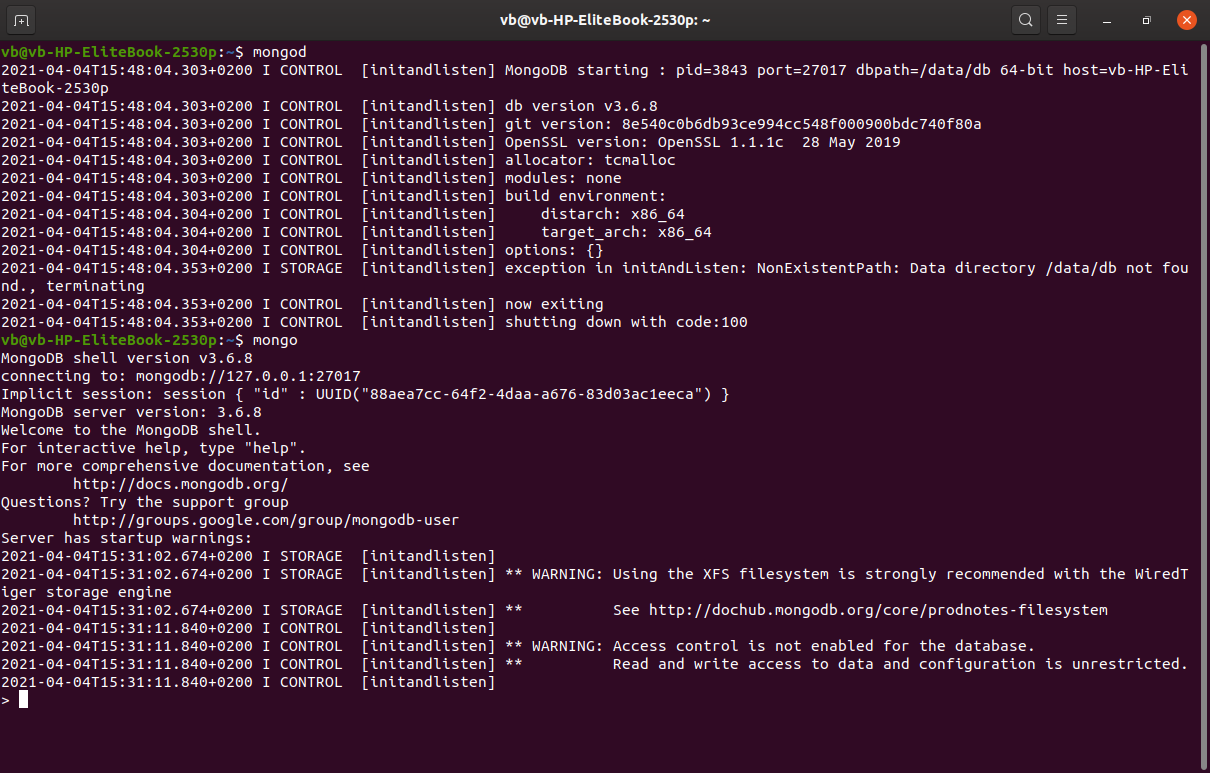1210x773 pixels.
Task: Click the wrapped line "iger storage engine"
Action: 86,592
